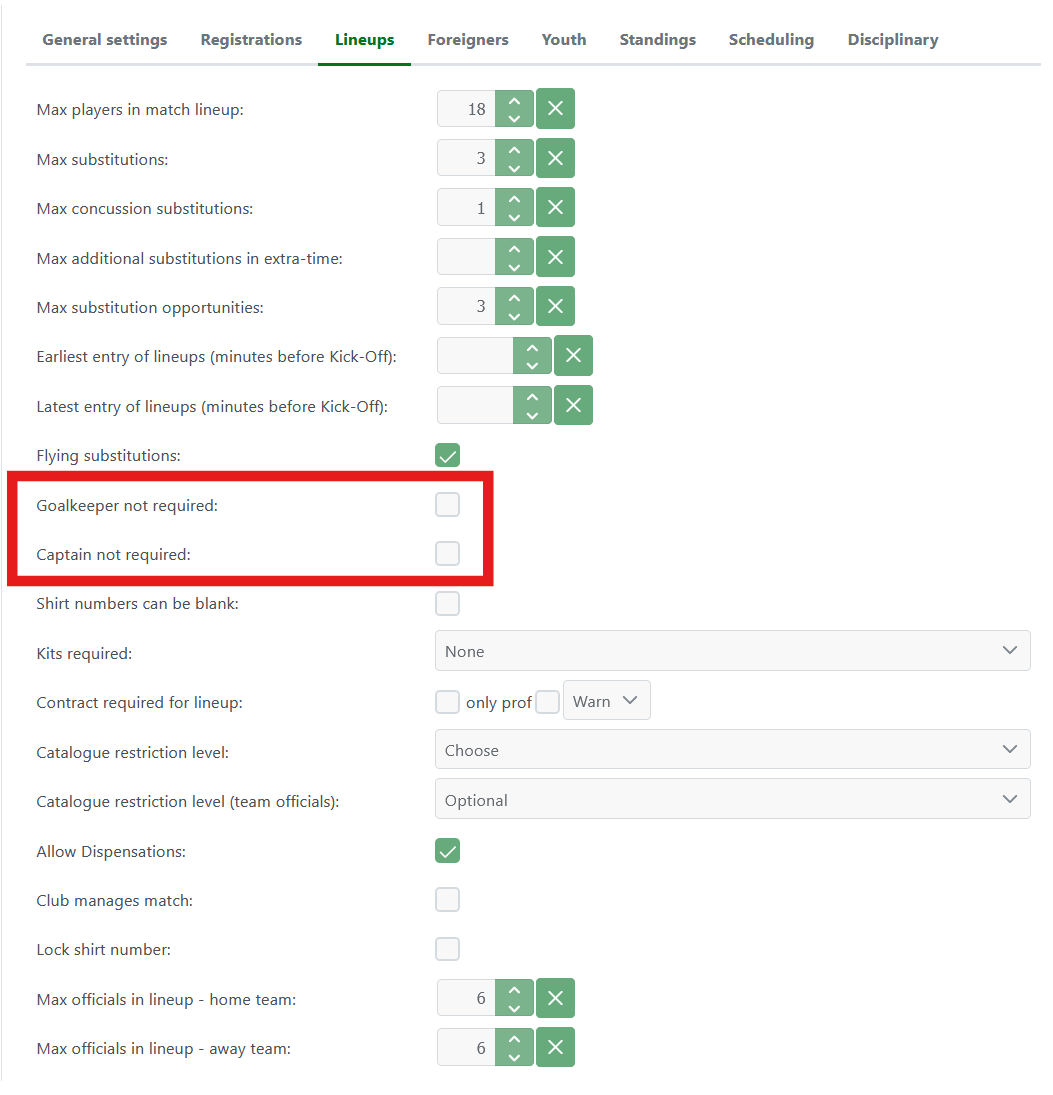This screenshot has height=1095, width=1053.
Task: Clear the Max substitutions value
Action: click(x=555, y=158)
